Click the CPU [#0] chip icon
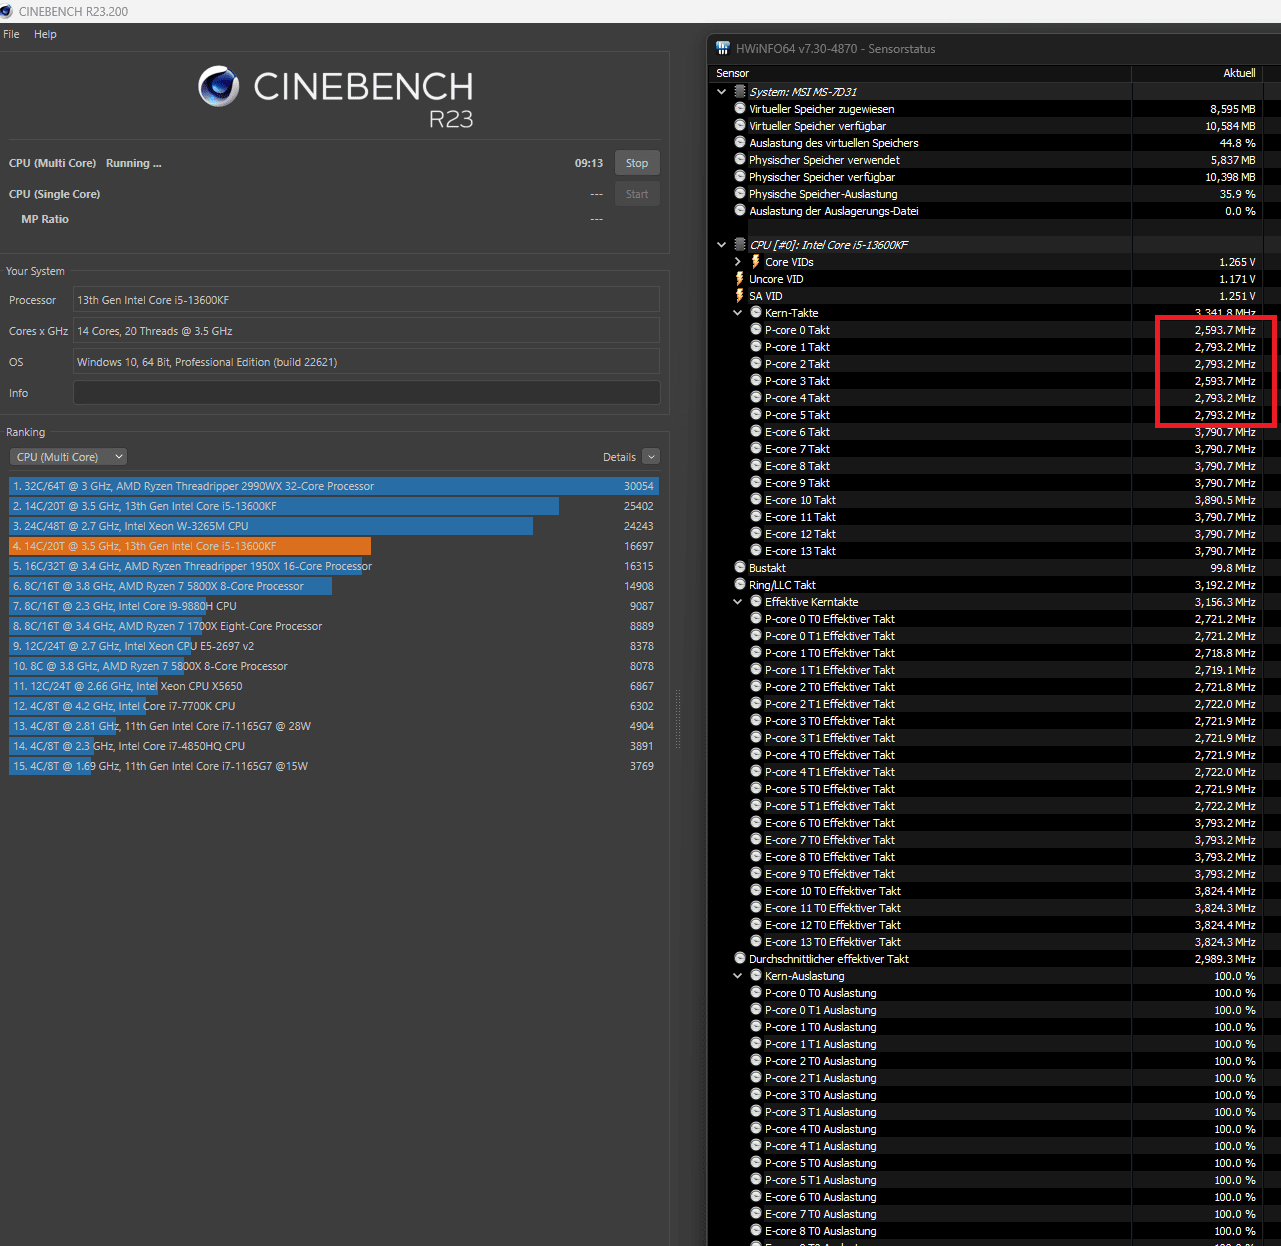Viewport: 1281px width, 1246px height. [x=740, y=245]
